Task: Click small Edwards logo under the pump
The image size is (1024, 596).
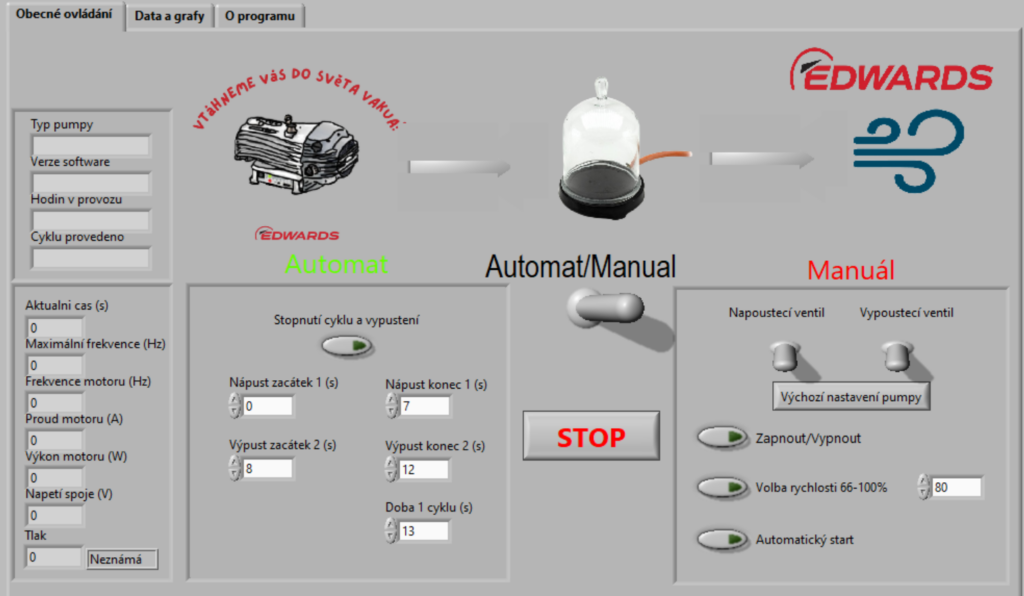Action: [297, 234]
